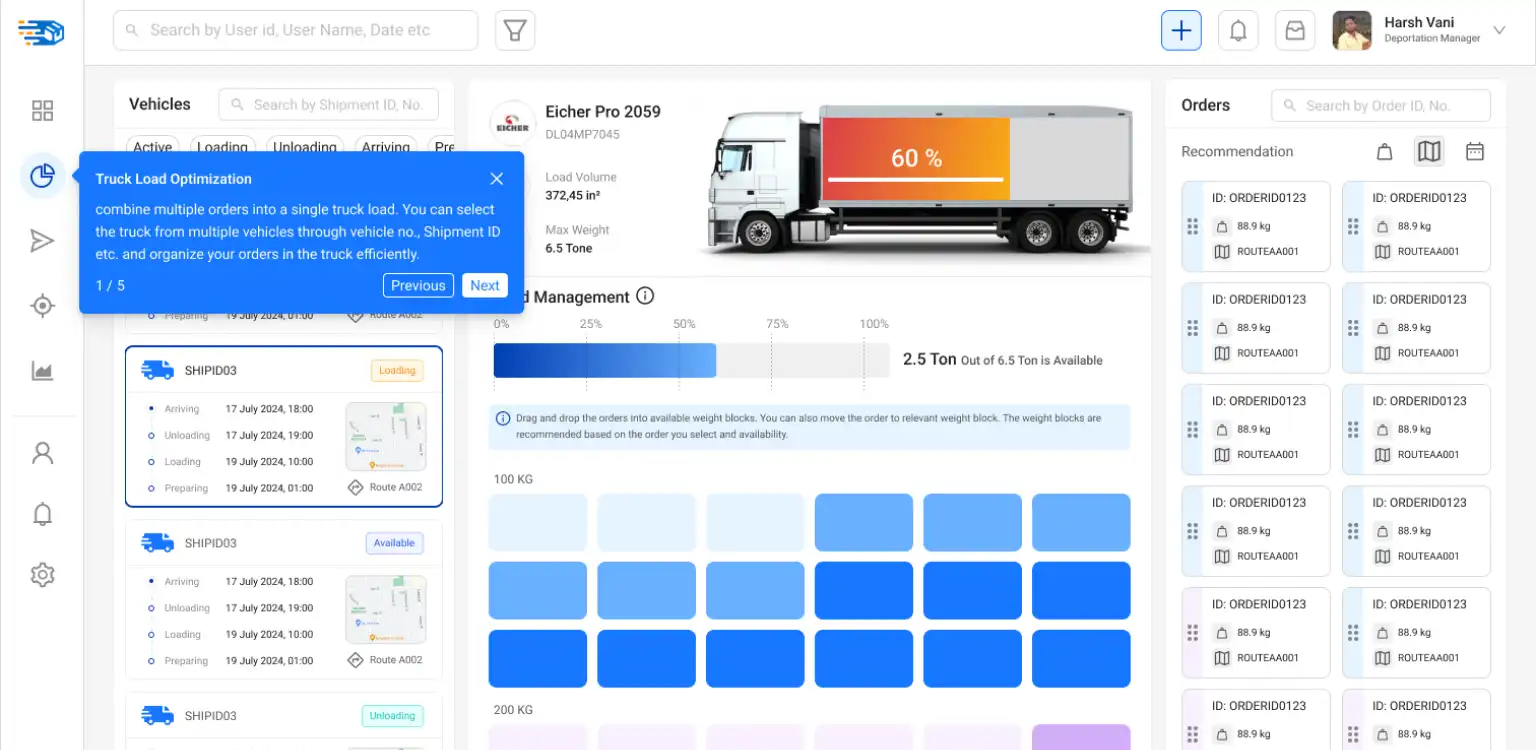Viewport: 1536px width, 750px height.
Task: Open the paper plane dispatch sidebar icon
Action: coord(42,241)
